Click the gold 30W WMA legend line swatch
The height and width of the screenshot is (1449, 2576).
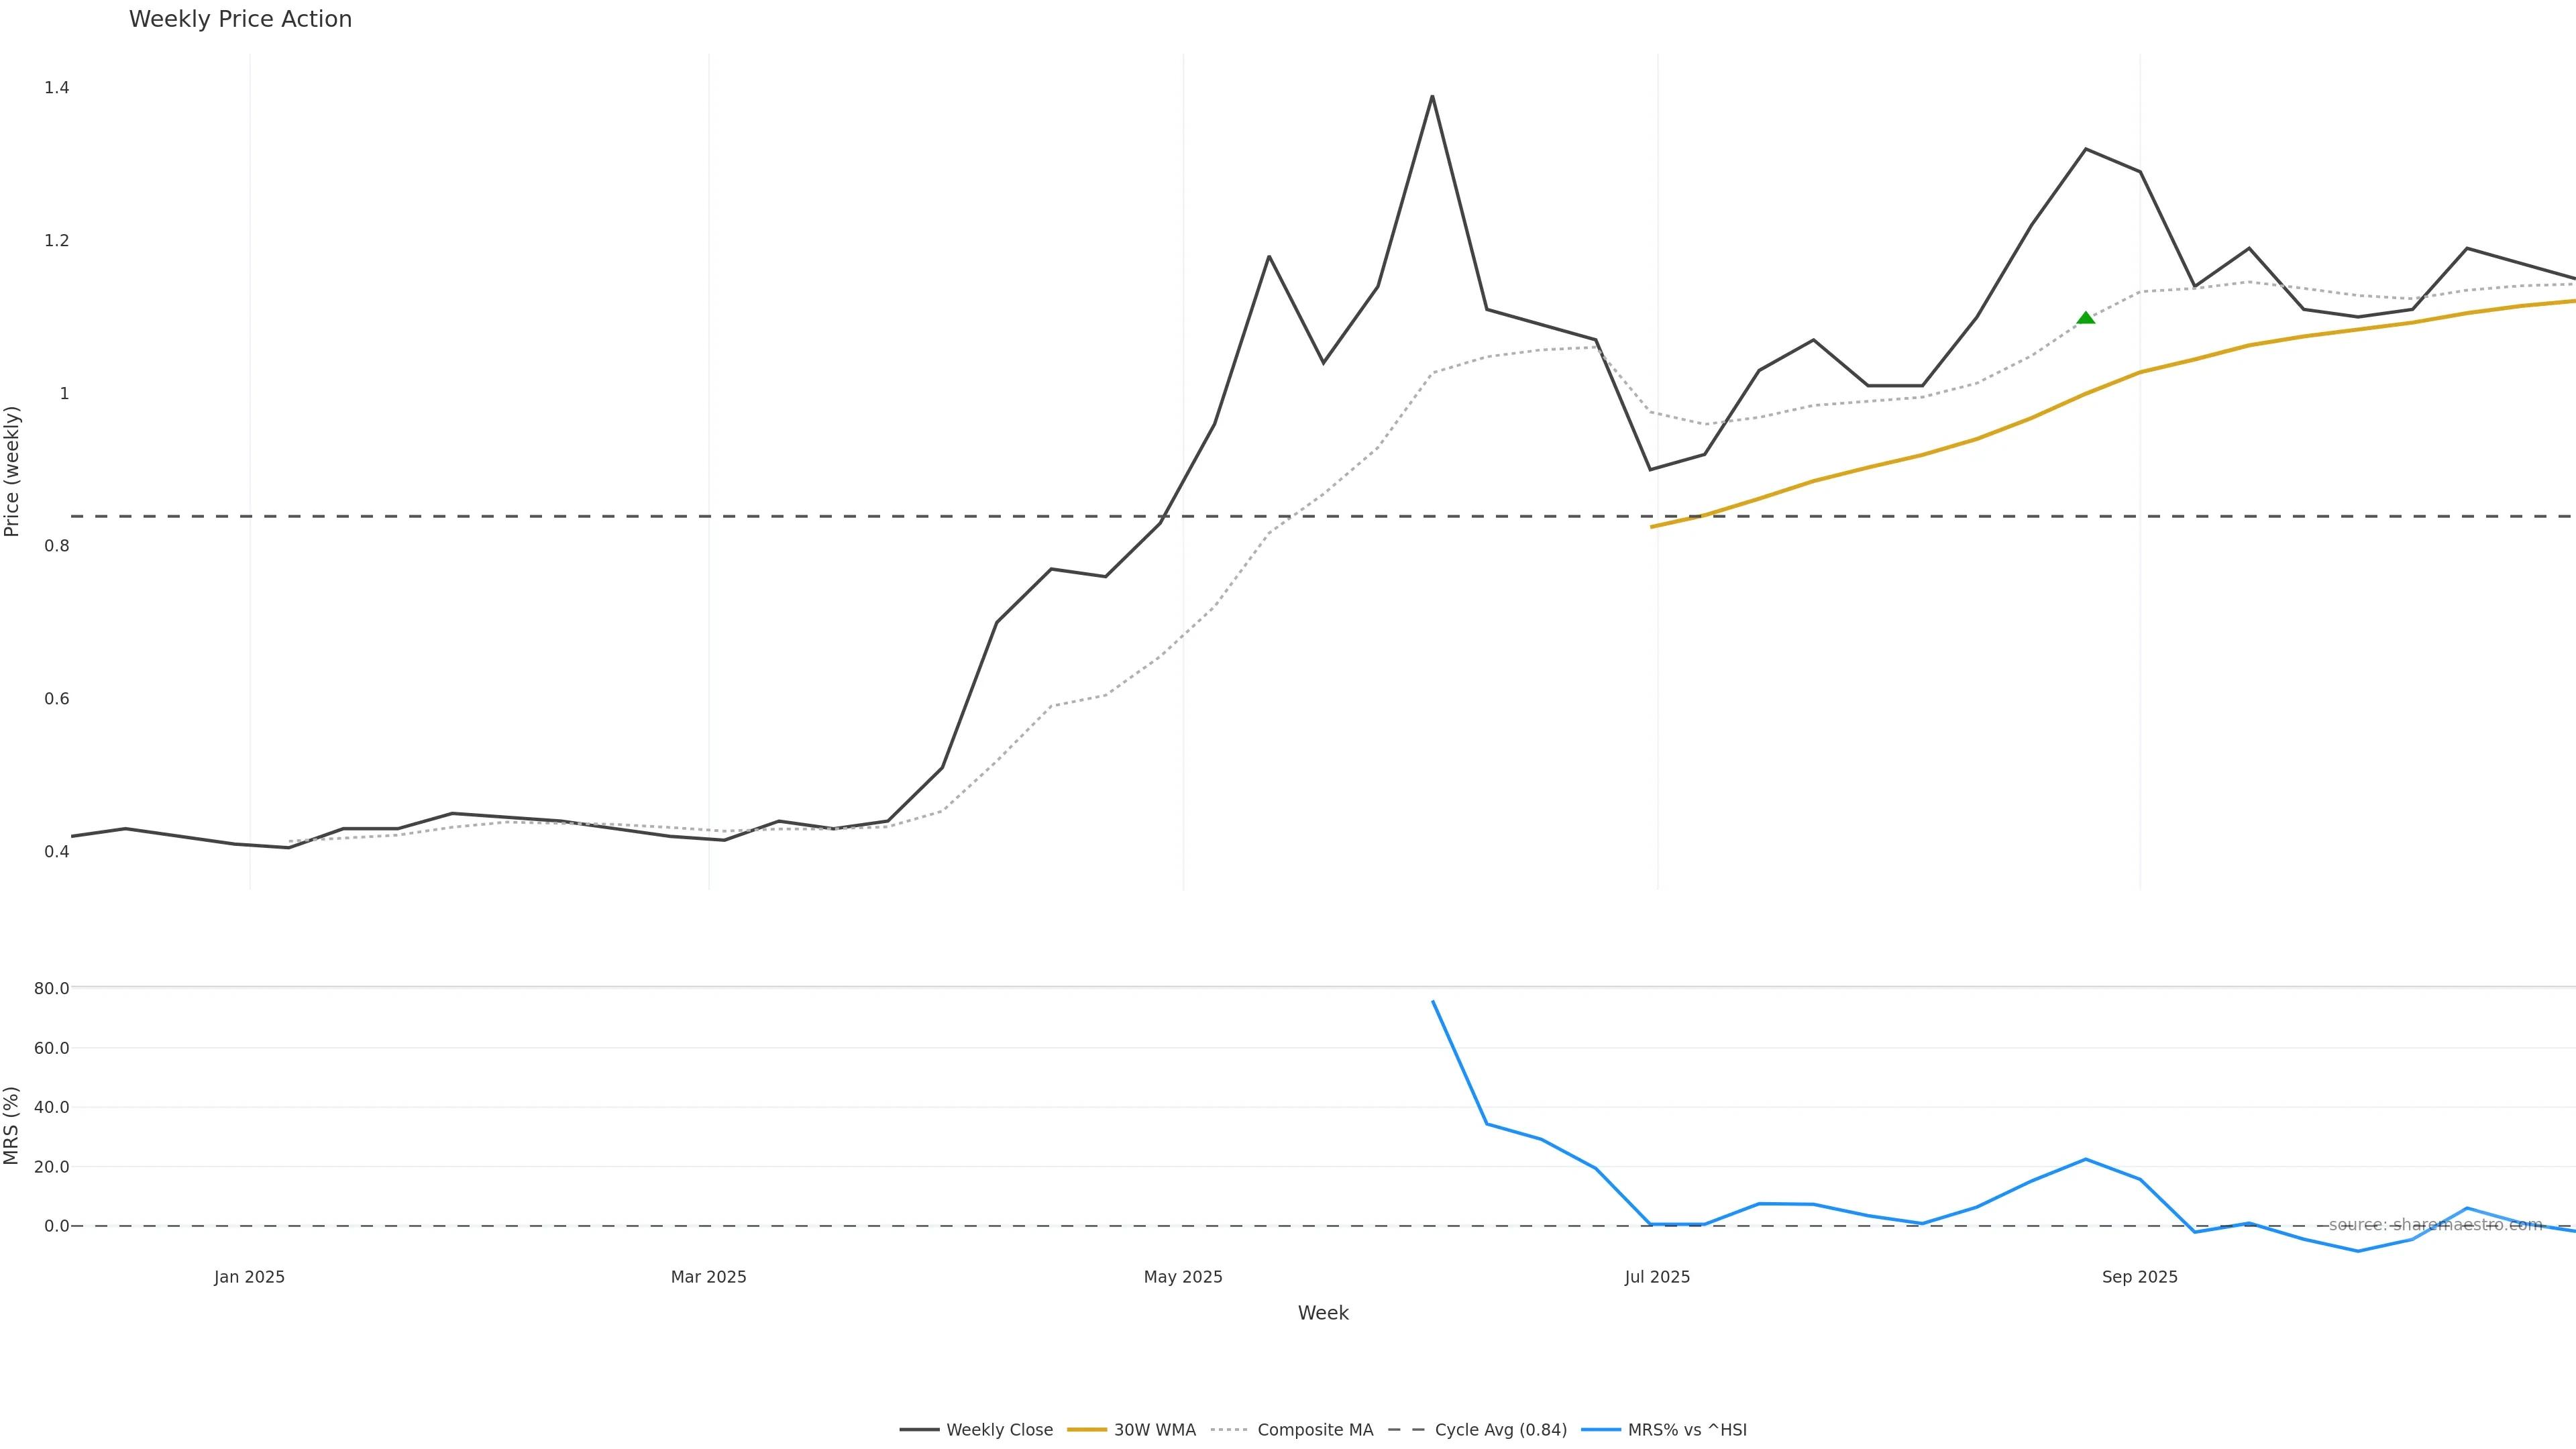1087,1430
